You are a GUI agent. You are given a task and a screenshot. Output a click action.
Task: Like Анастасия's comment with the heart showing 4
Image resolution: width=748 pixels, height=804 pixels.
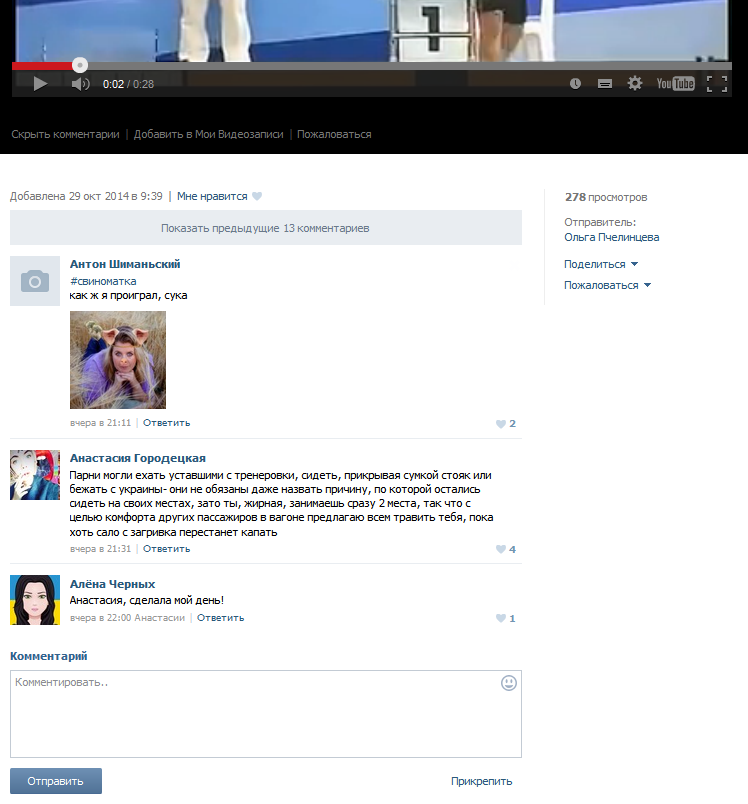coord(506,549)
